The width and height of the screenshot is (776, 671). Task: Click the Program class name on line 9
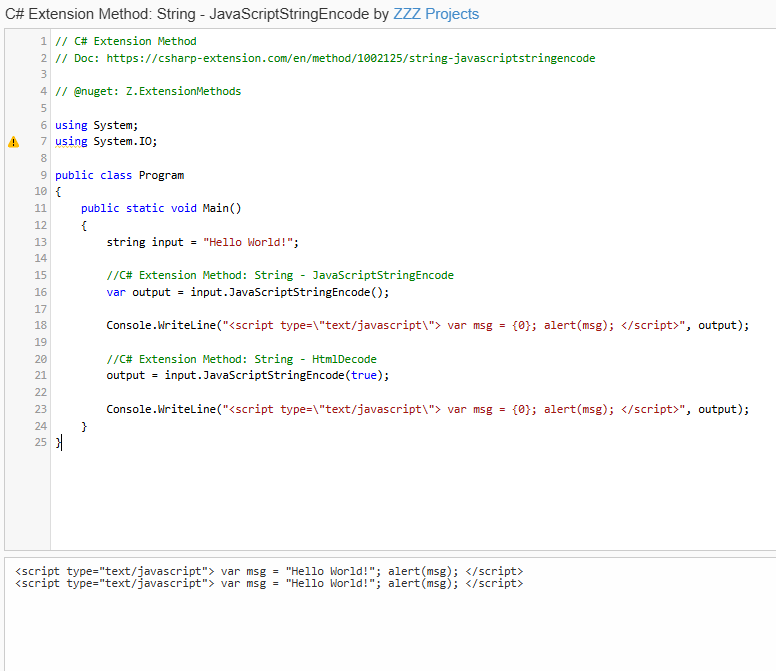pyautogui.click(x=161, y=175)
